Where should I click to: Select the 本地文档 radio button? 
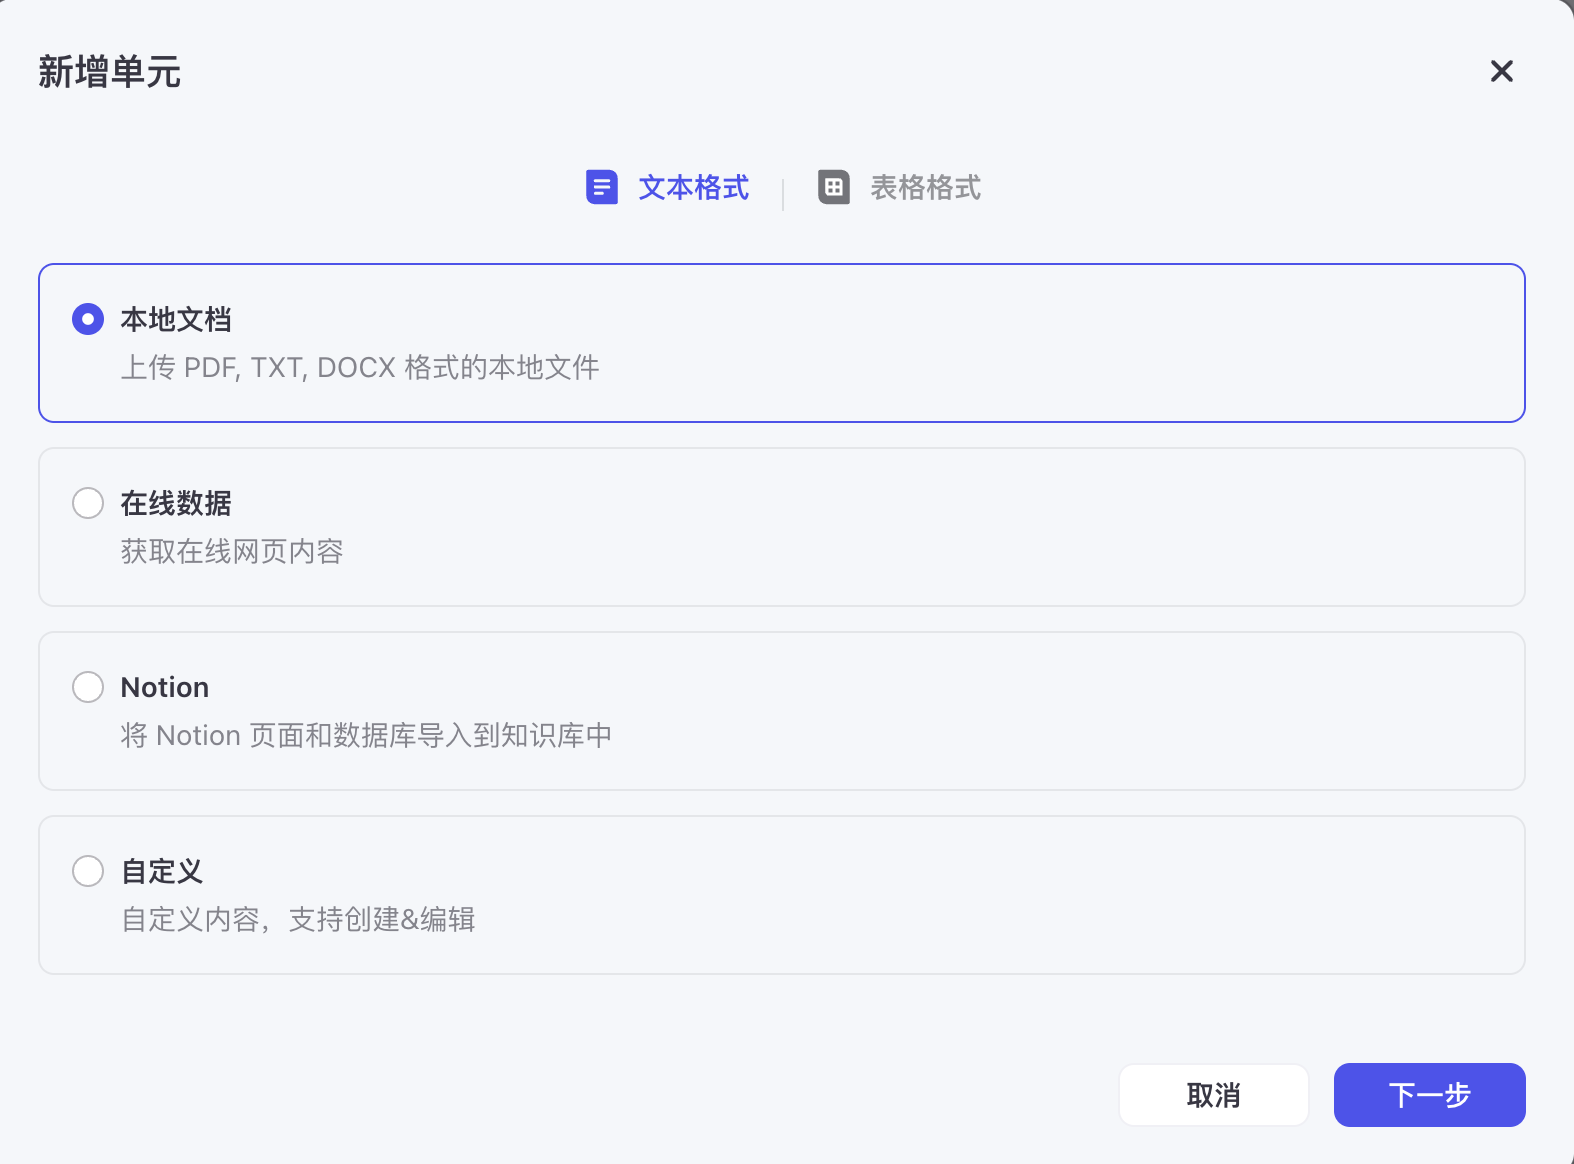[x=88, y=320]
